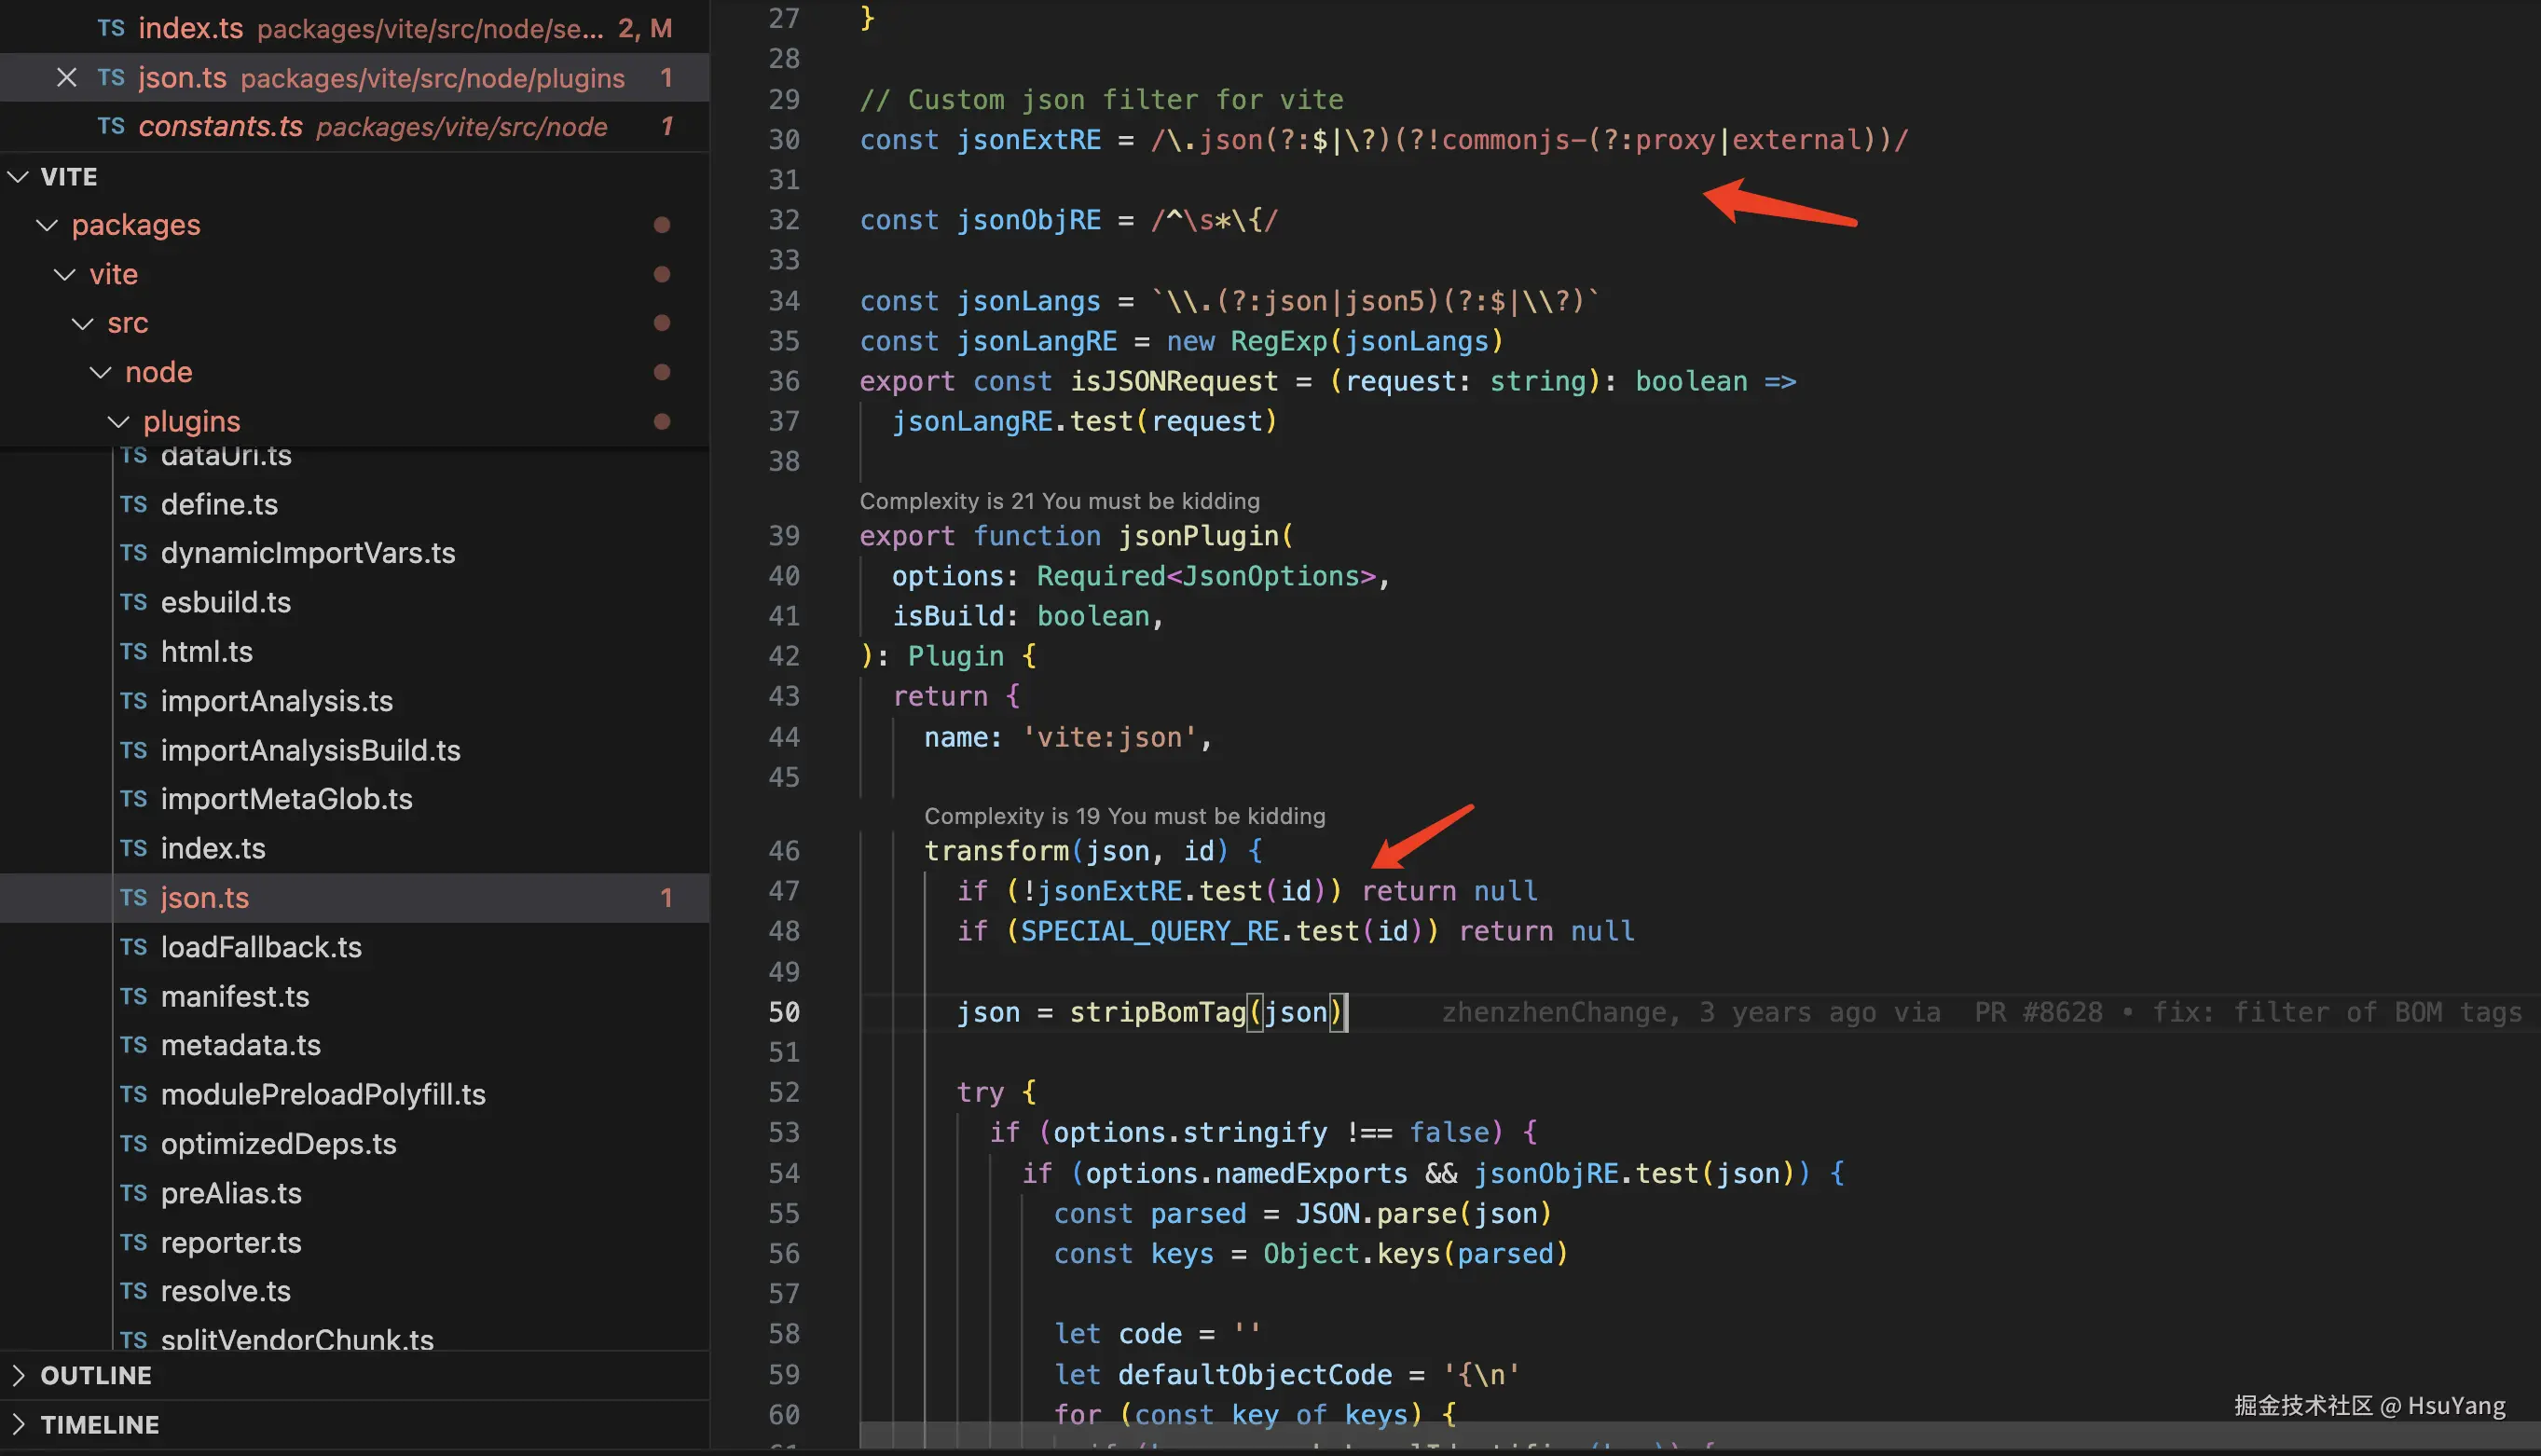Open resolve.ts from the plugins folder
This screenshot has height=1456, width=2541.
pyautogui.click(x=225, y=1291)
